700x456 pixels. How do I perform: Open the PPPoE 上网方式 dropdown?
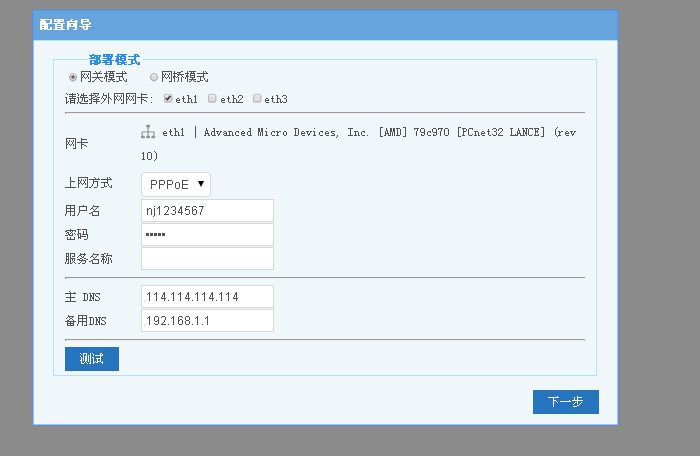coord(176,184)
